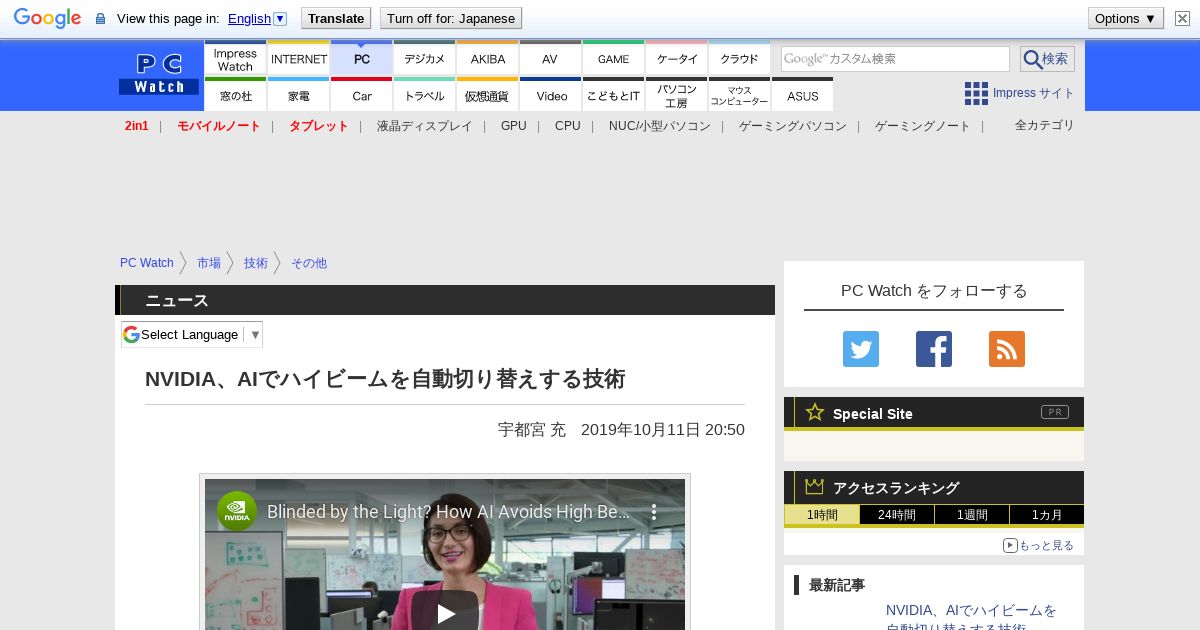
Task: Open the パソコン工房 tab
Action: (677, 95)
